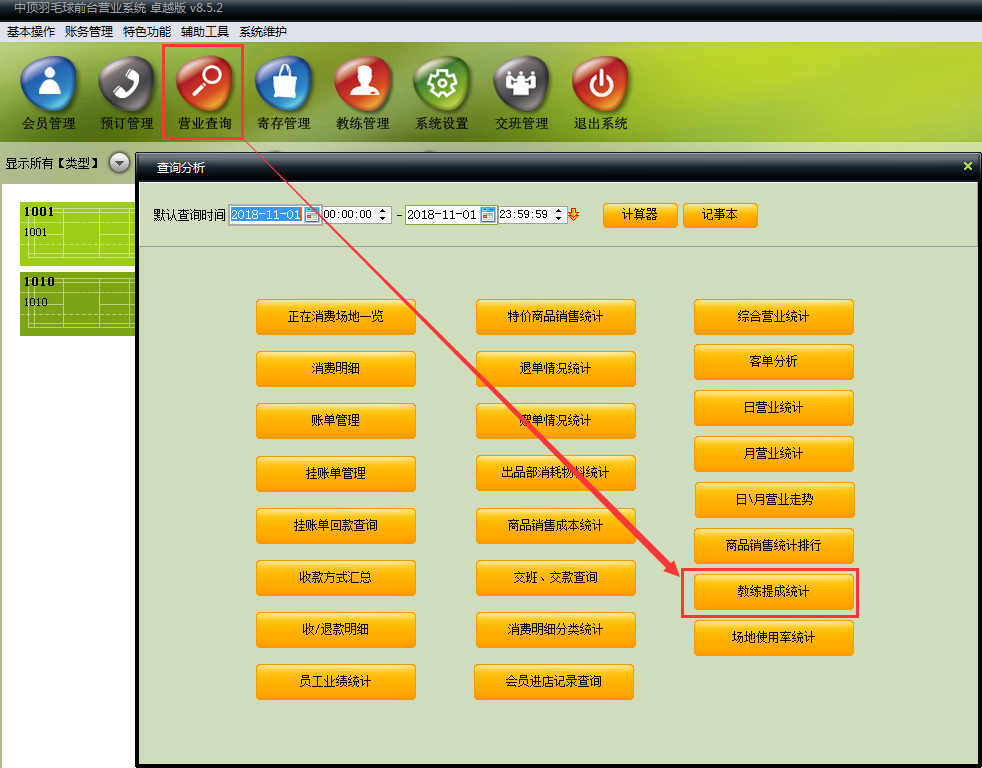Click the 综合营业统计 button
This screenshot has height=768, width=982.
pos(773,317)
